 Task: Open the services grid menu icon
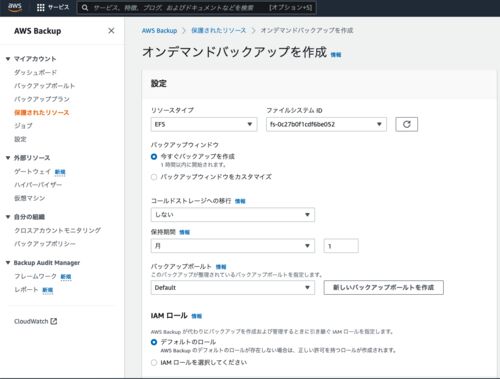coord(41,7)
